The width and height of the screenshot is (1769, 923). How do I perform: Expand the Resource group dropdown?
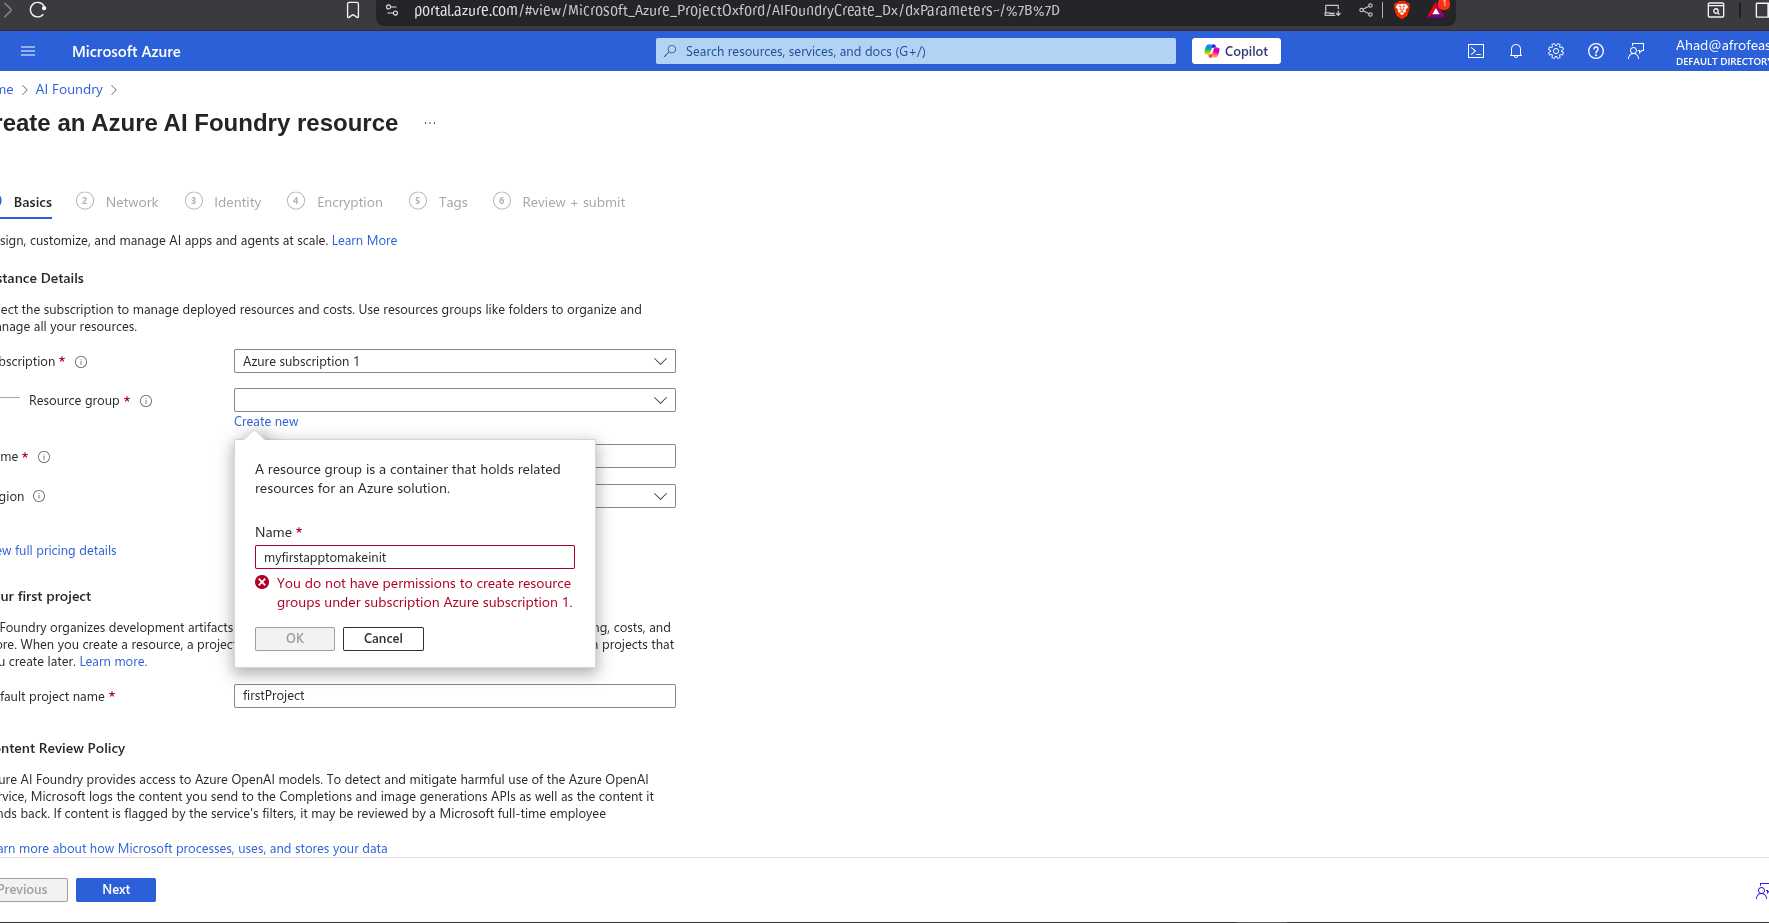coord(455,400)
